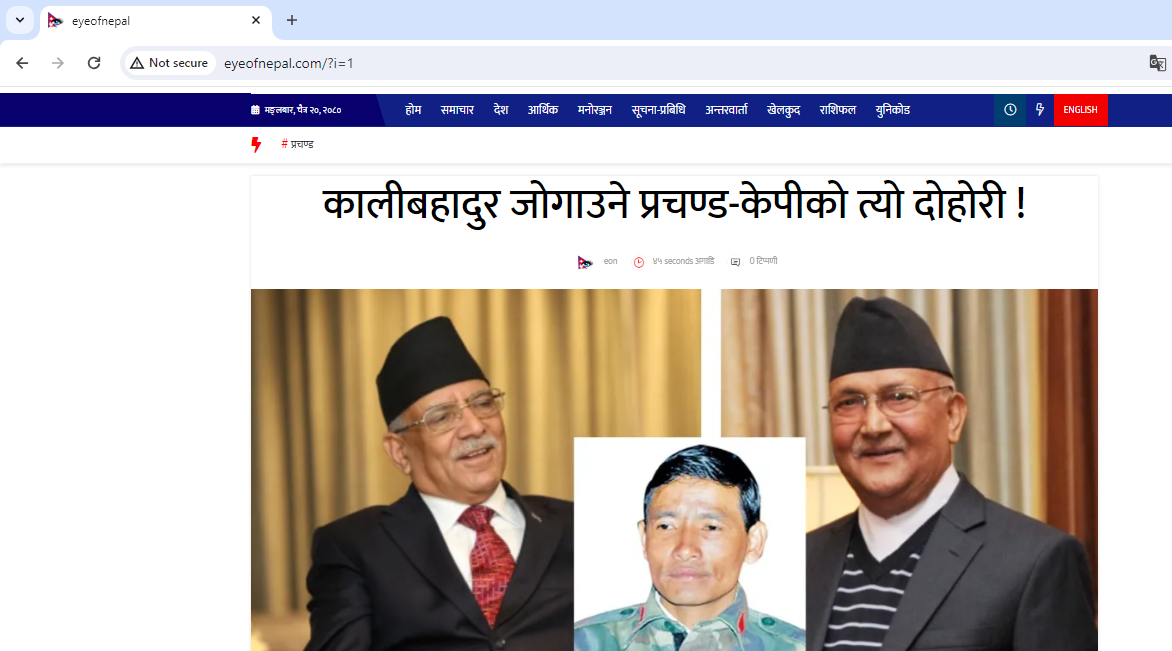
Task: Open the होम menu item
Action: (x=413, y=110)
